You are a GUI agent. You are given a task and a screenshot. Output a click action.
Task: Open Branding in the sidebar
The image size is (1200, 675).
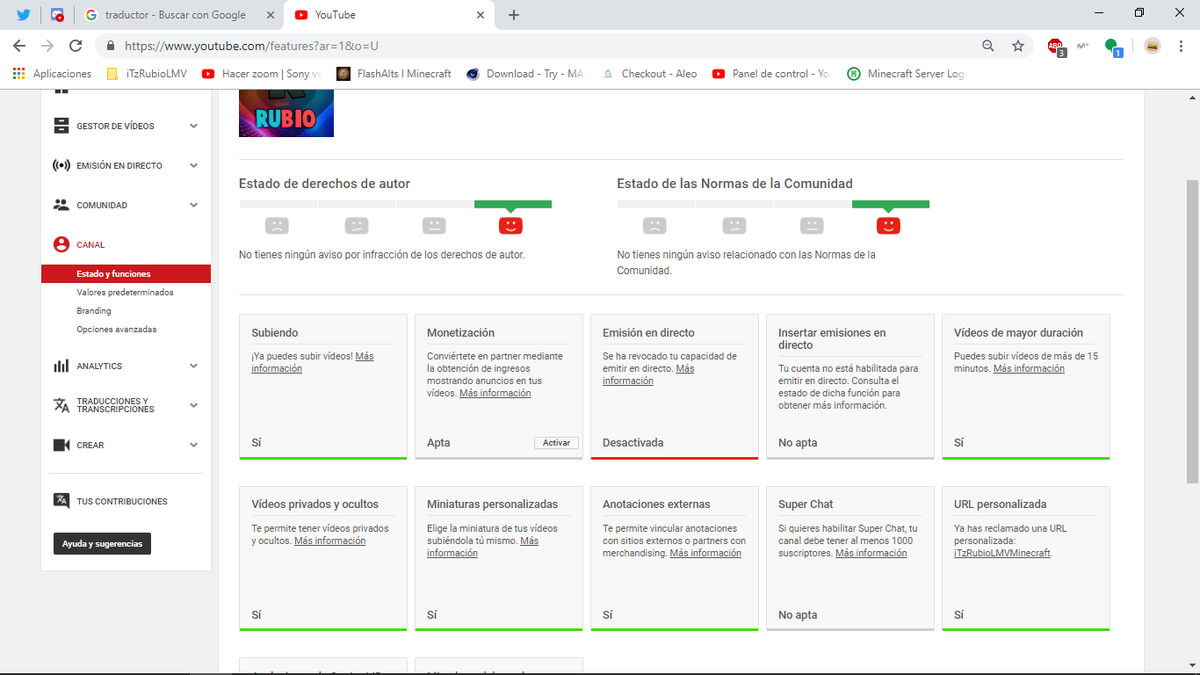click(94, 311)
